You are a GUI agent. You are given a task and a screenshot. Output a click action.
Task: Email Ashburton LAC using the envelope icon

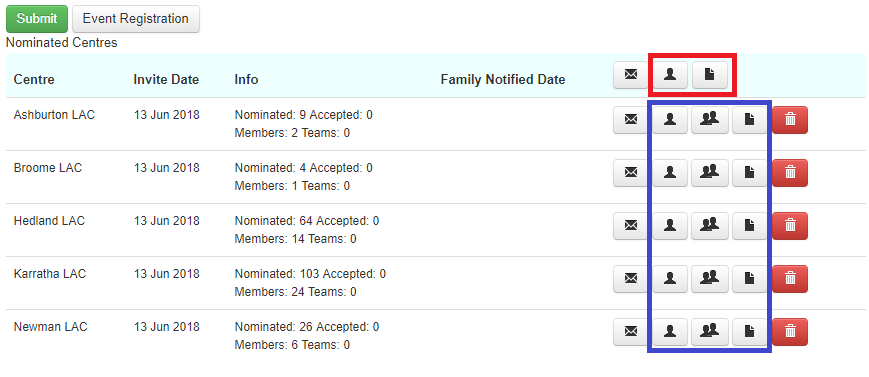631,120
